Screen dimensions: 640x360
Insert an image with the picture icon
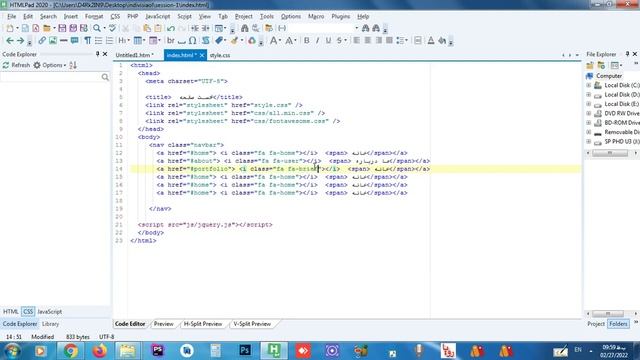[53, 40]
